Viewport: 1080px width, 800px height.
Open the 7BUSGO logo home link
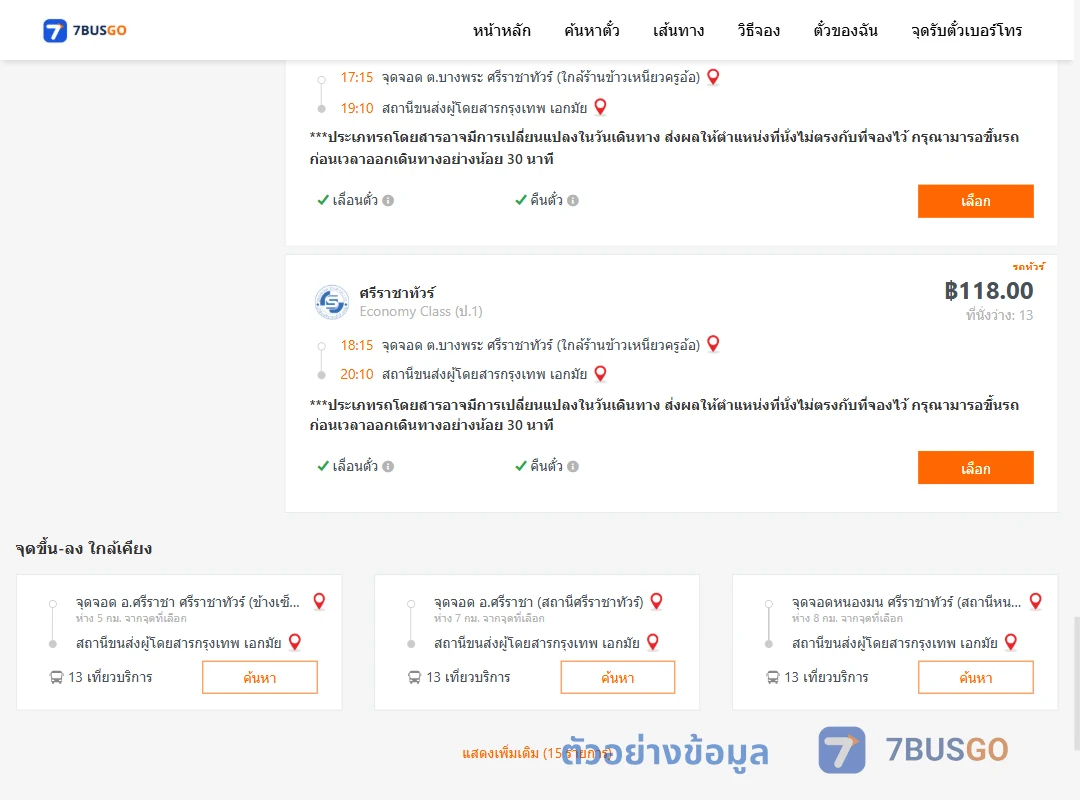[85, 30]
